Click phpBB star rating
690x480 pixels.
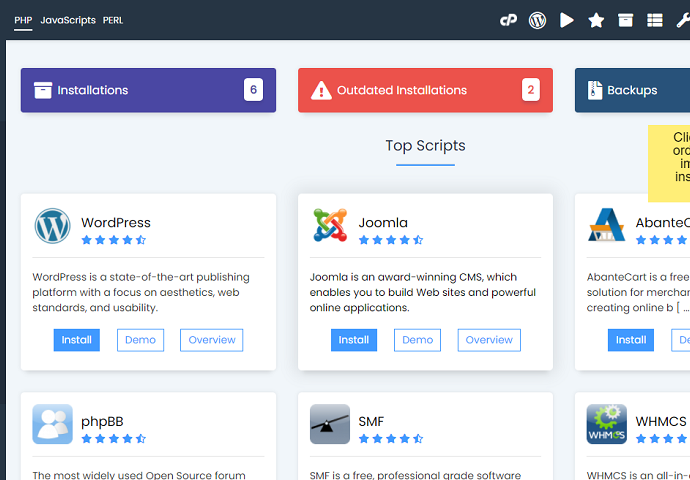[x=114, y=439]
